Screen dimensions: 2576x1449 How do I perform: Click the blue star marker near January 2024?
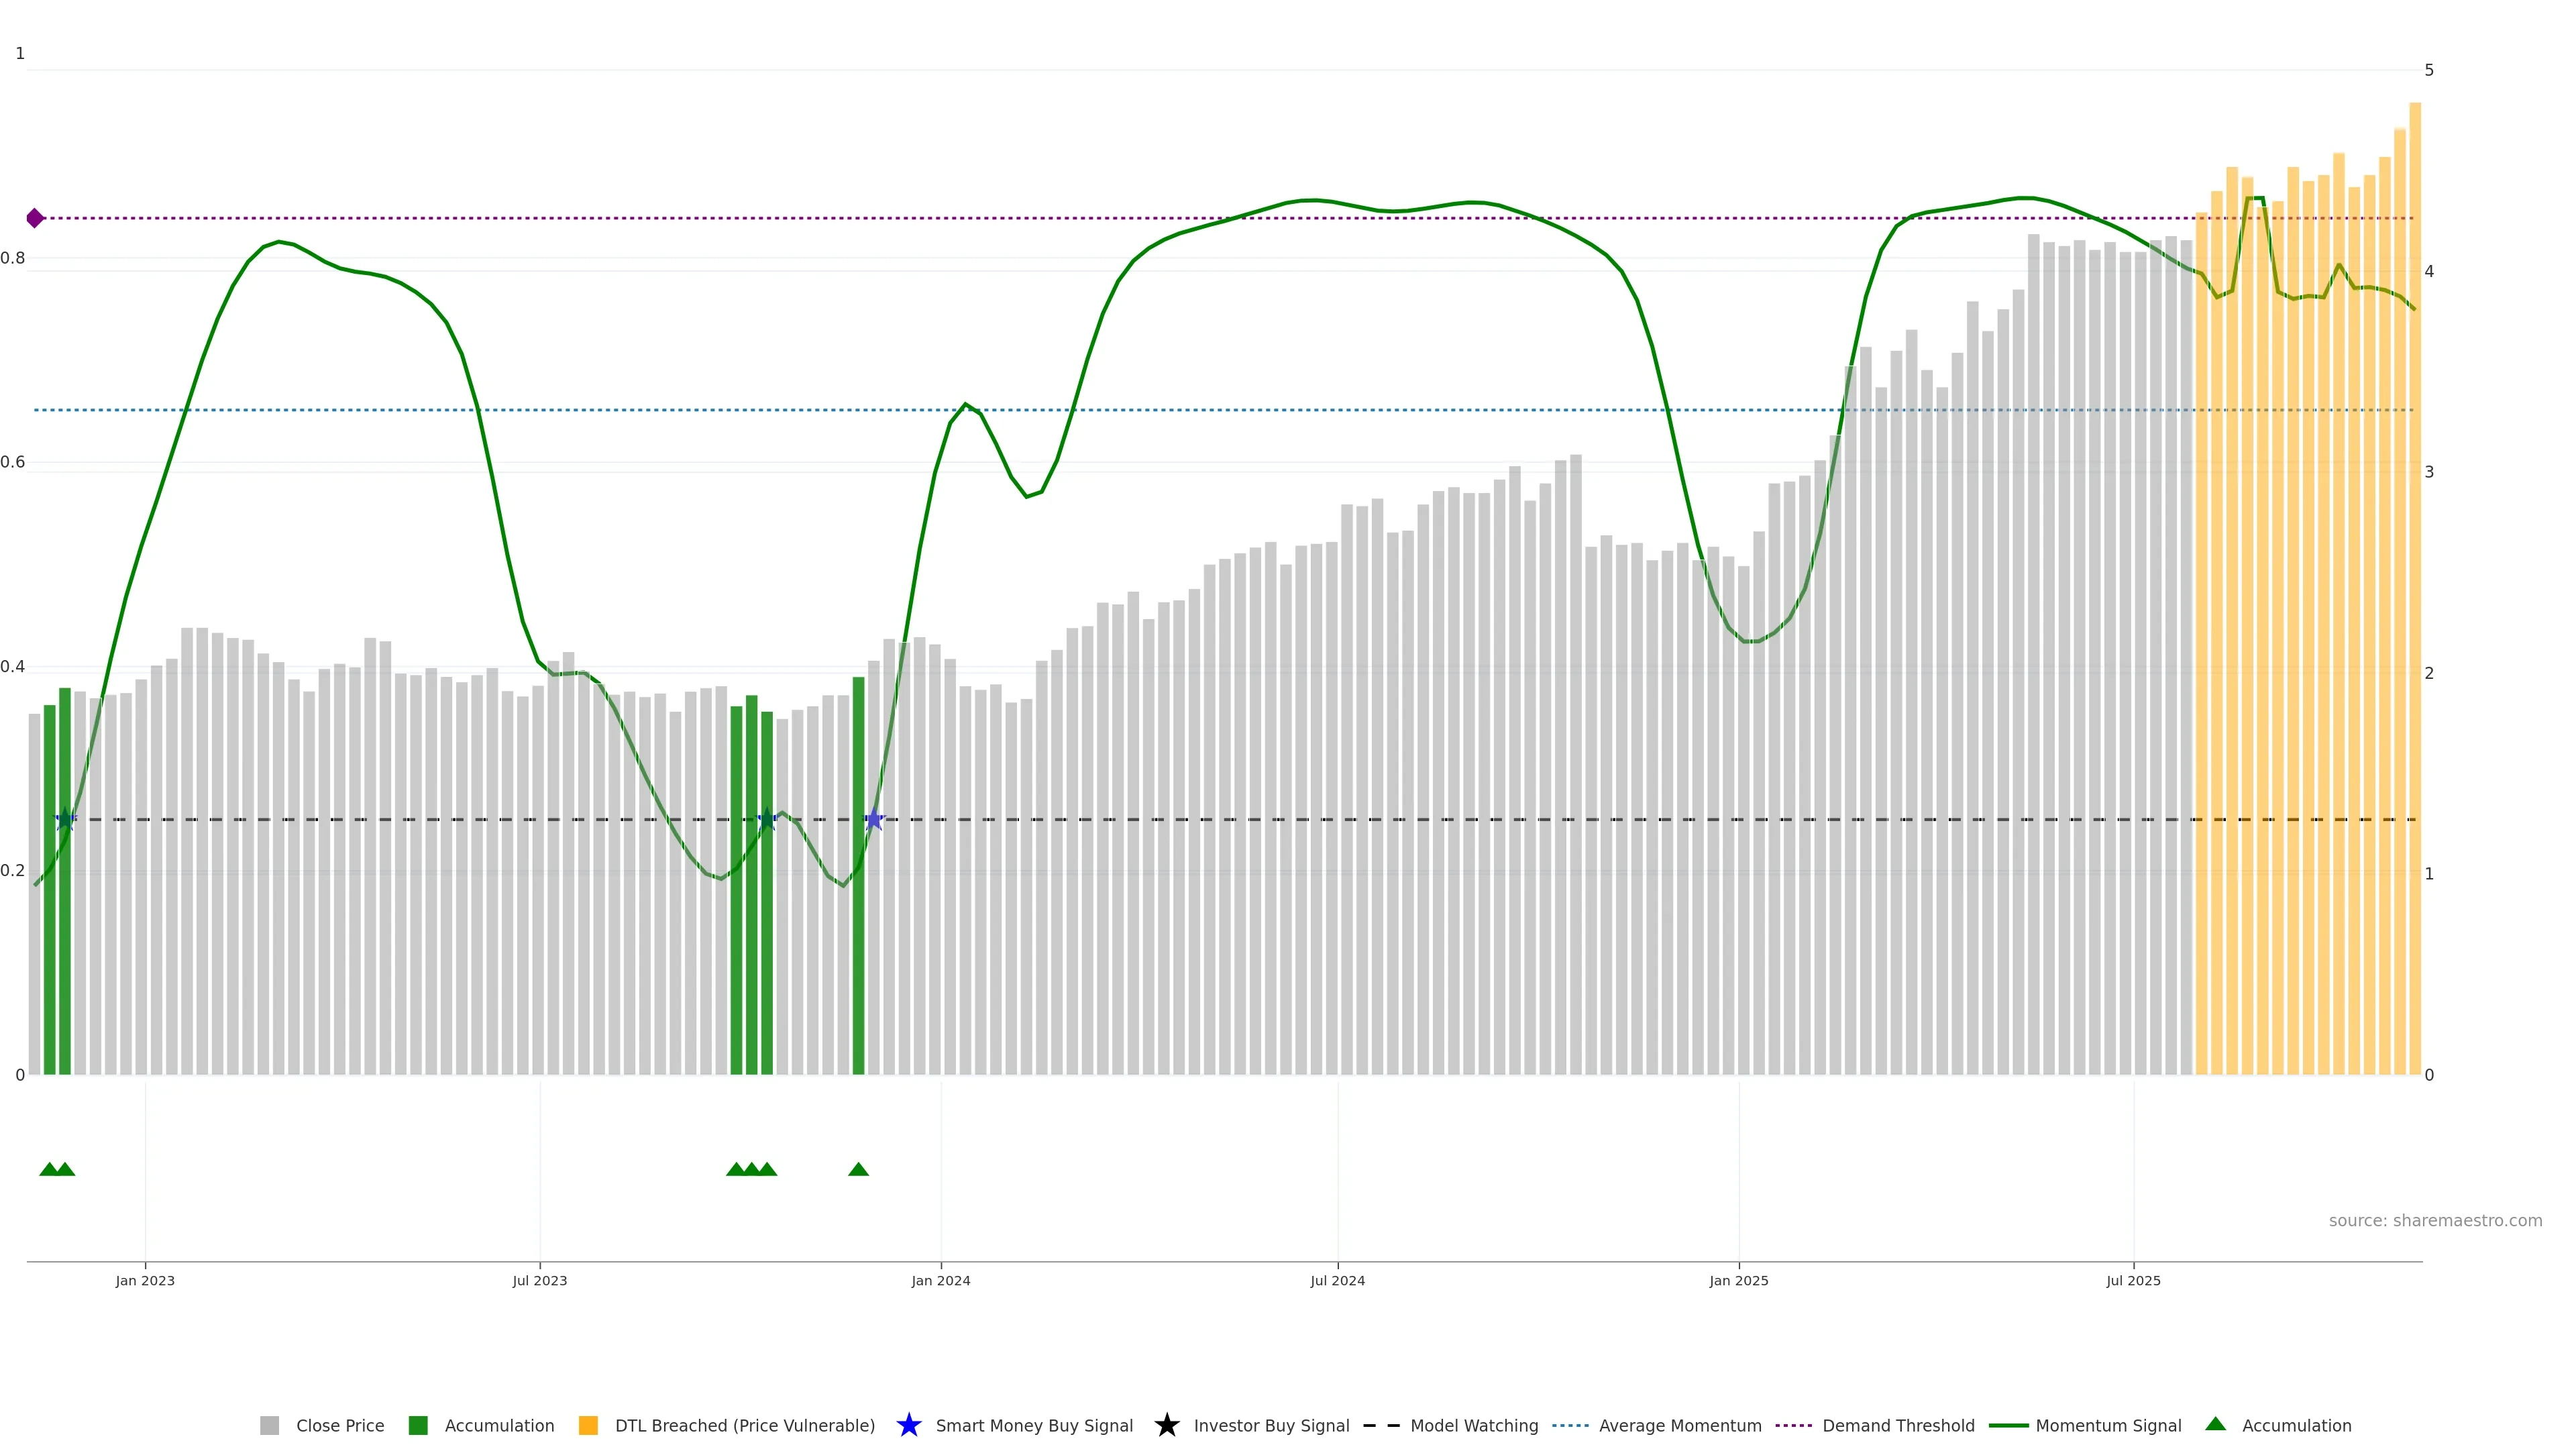[874, 820]
